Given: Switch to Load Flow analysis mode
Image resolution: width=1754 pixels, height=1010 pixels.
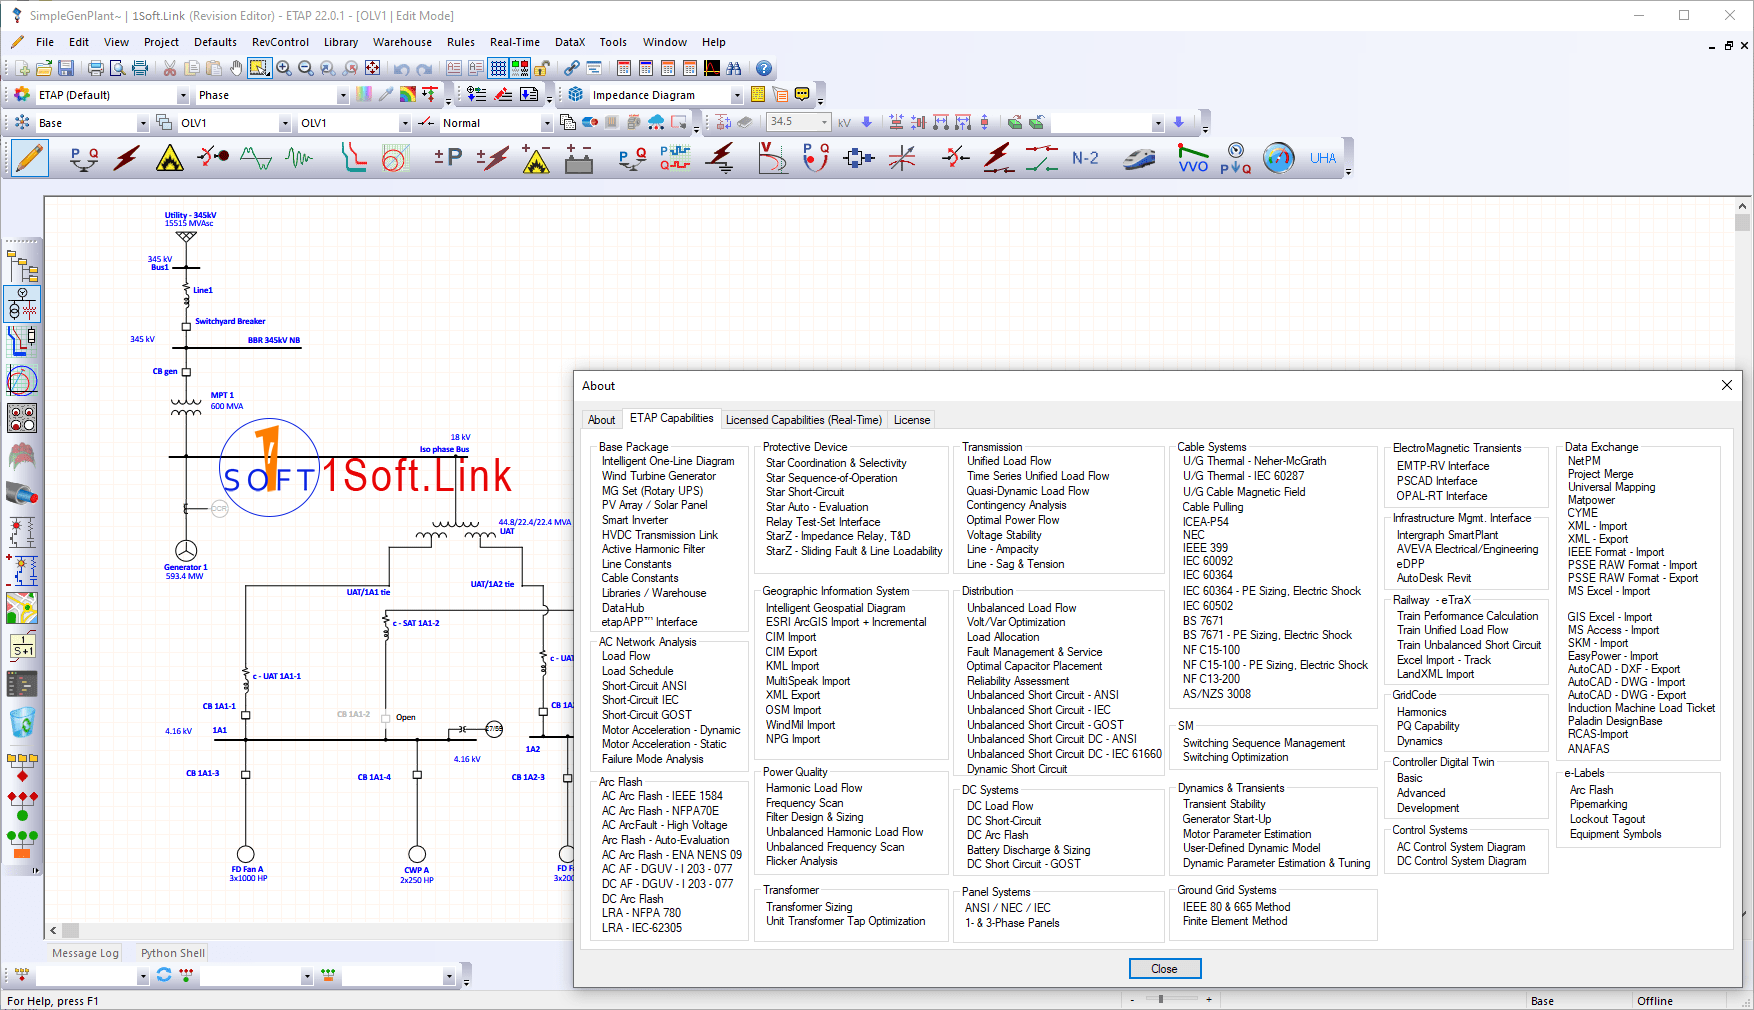Looking at the screenshot, I should pos(83,158).
